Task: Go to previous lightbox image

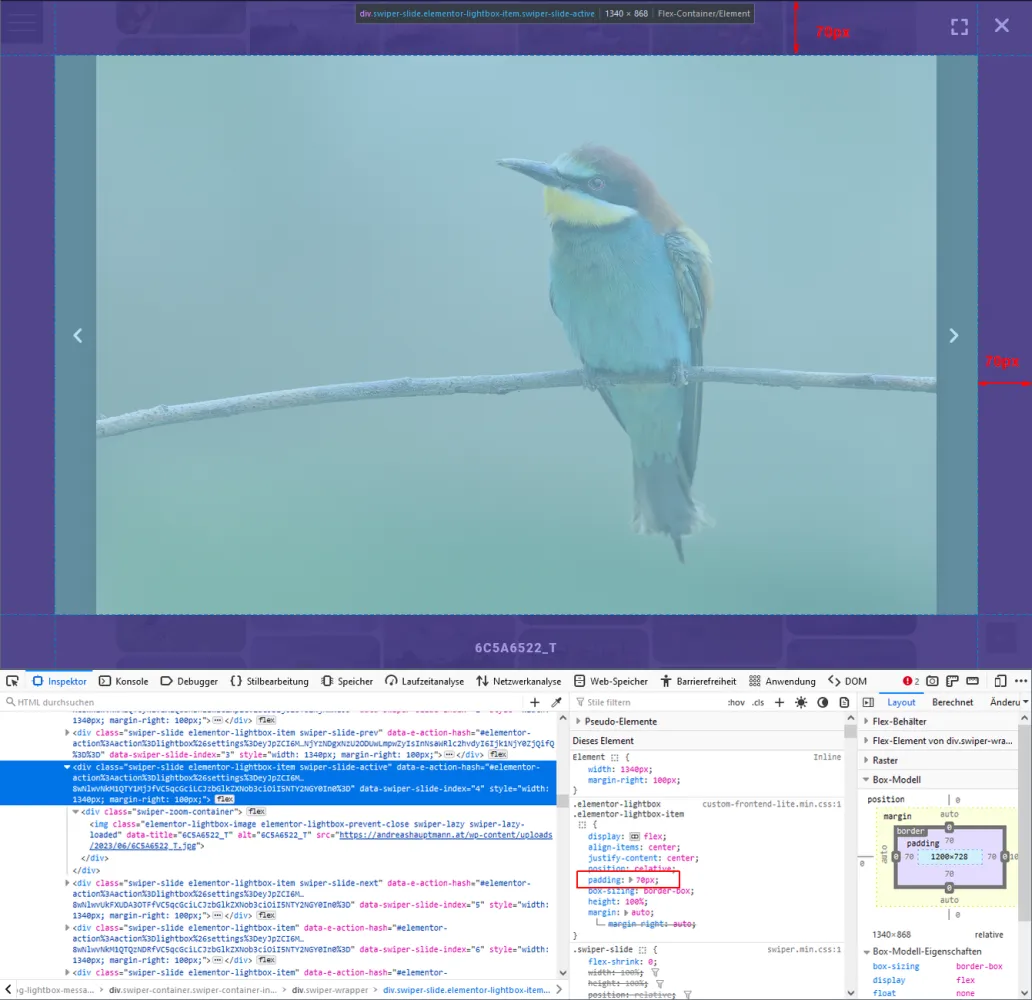Action: [x=78, y=336]
